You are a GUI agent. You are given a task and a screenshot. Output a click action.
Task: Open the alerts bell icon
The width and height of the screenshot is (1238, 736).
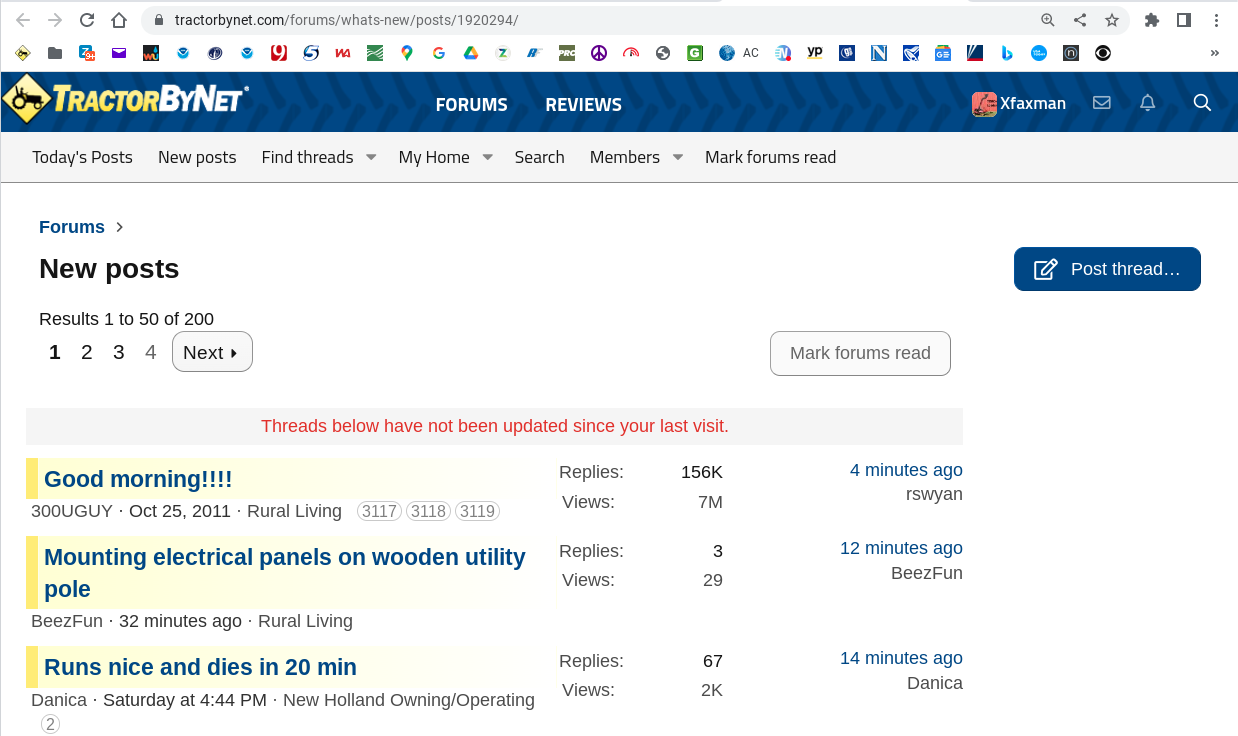click(x=1148, y=103)
